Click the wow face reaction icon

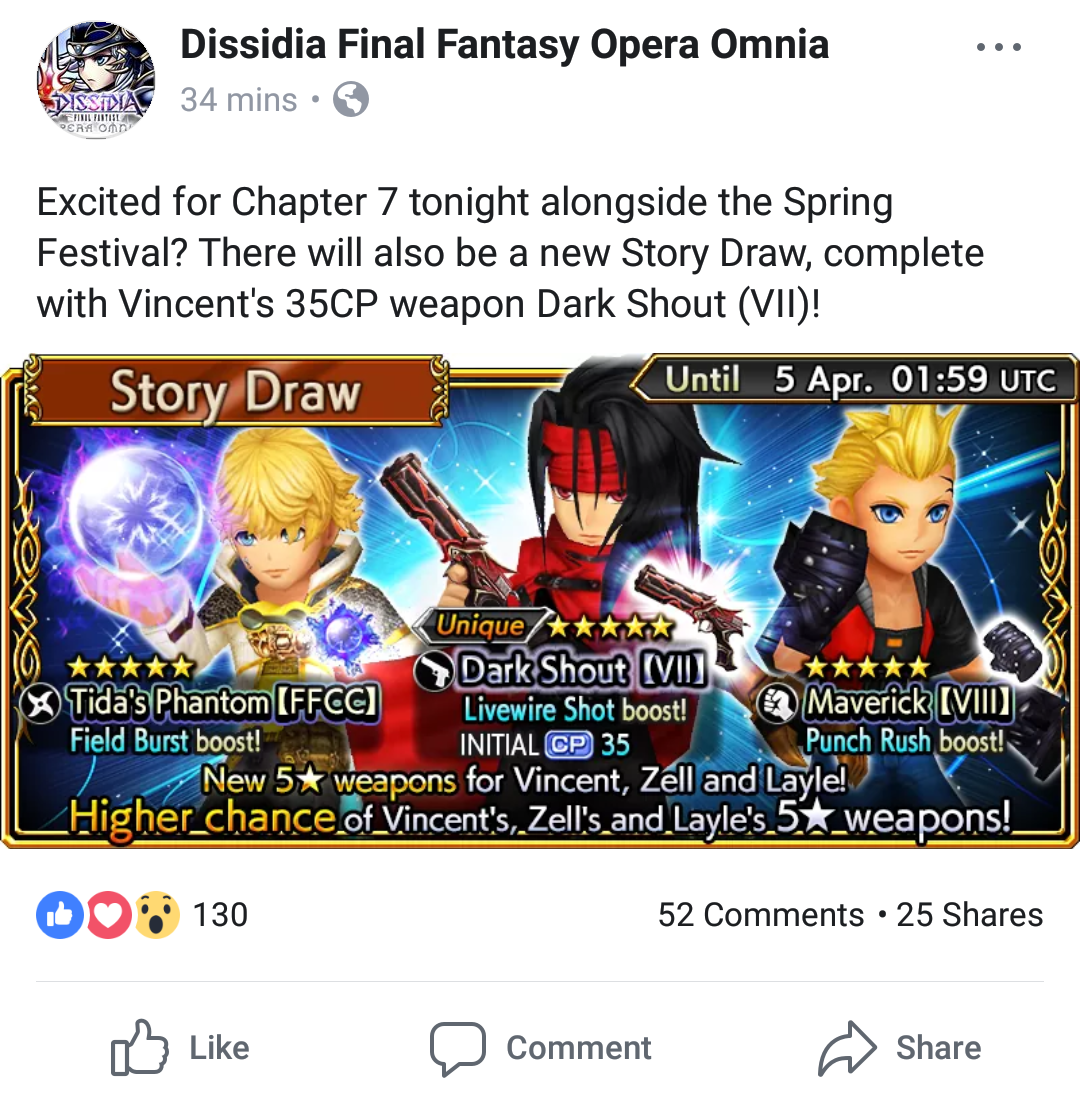(157, 915)
